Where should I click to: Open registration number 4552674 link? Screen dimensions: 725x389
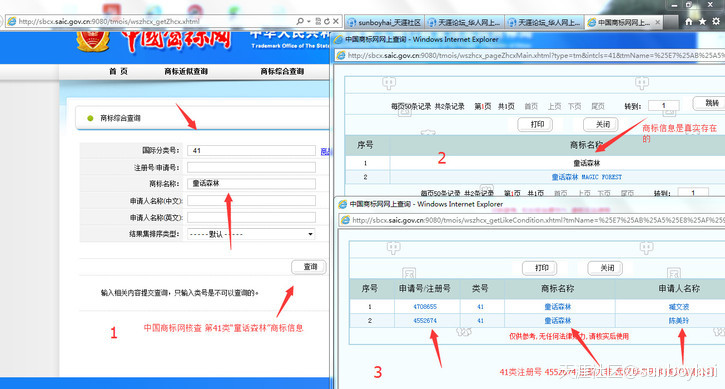425,321
